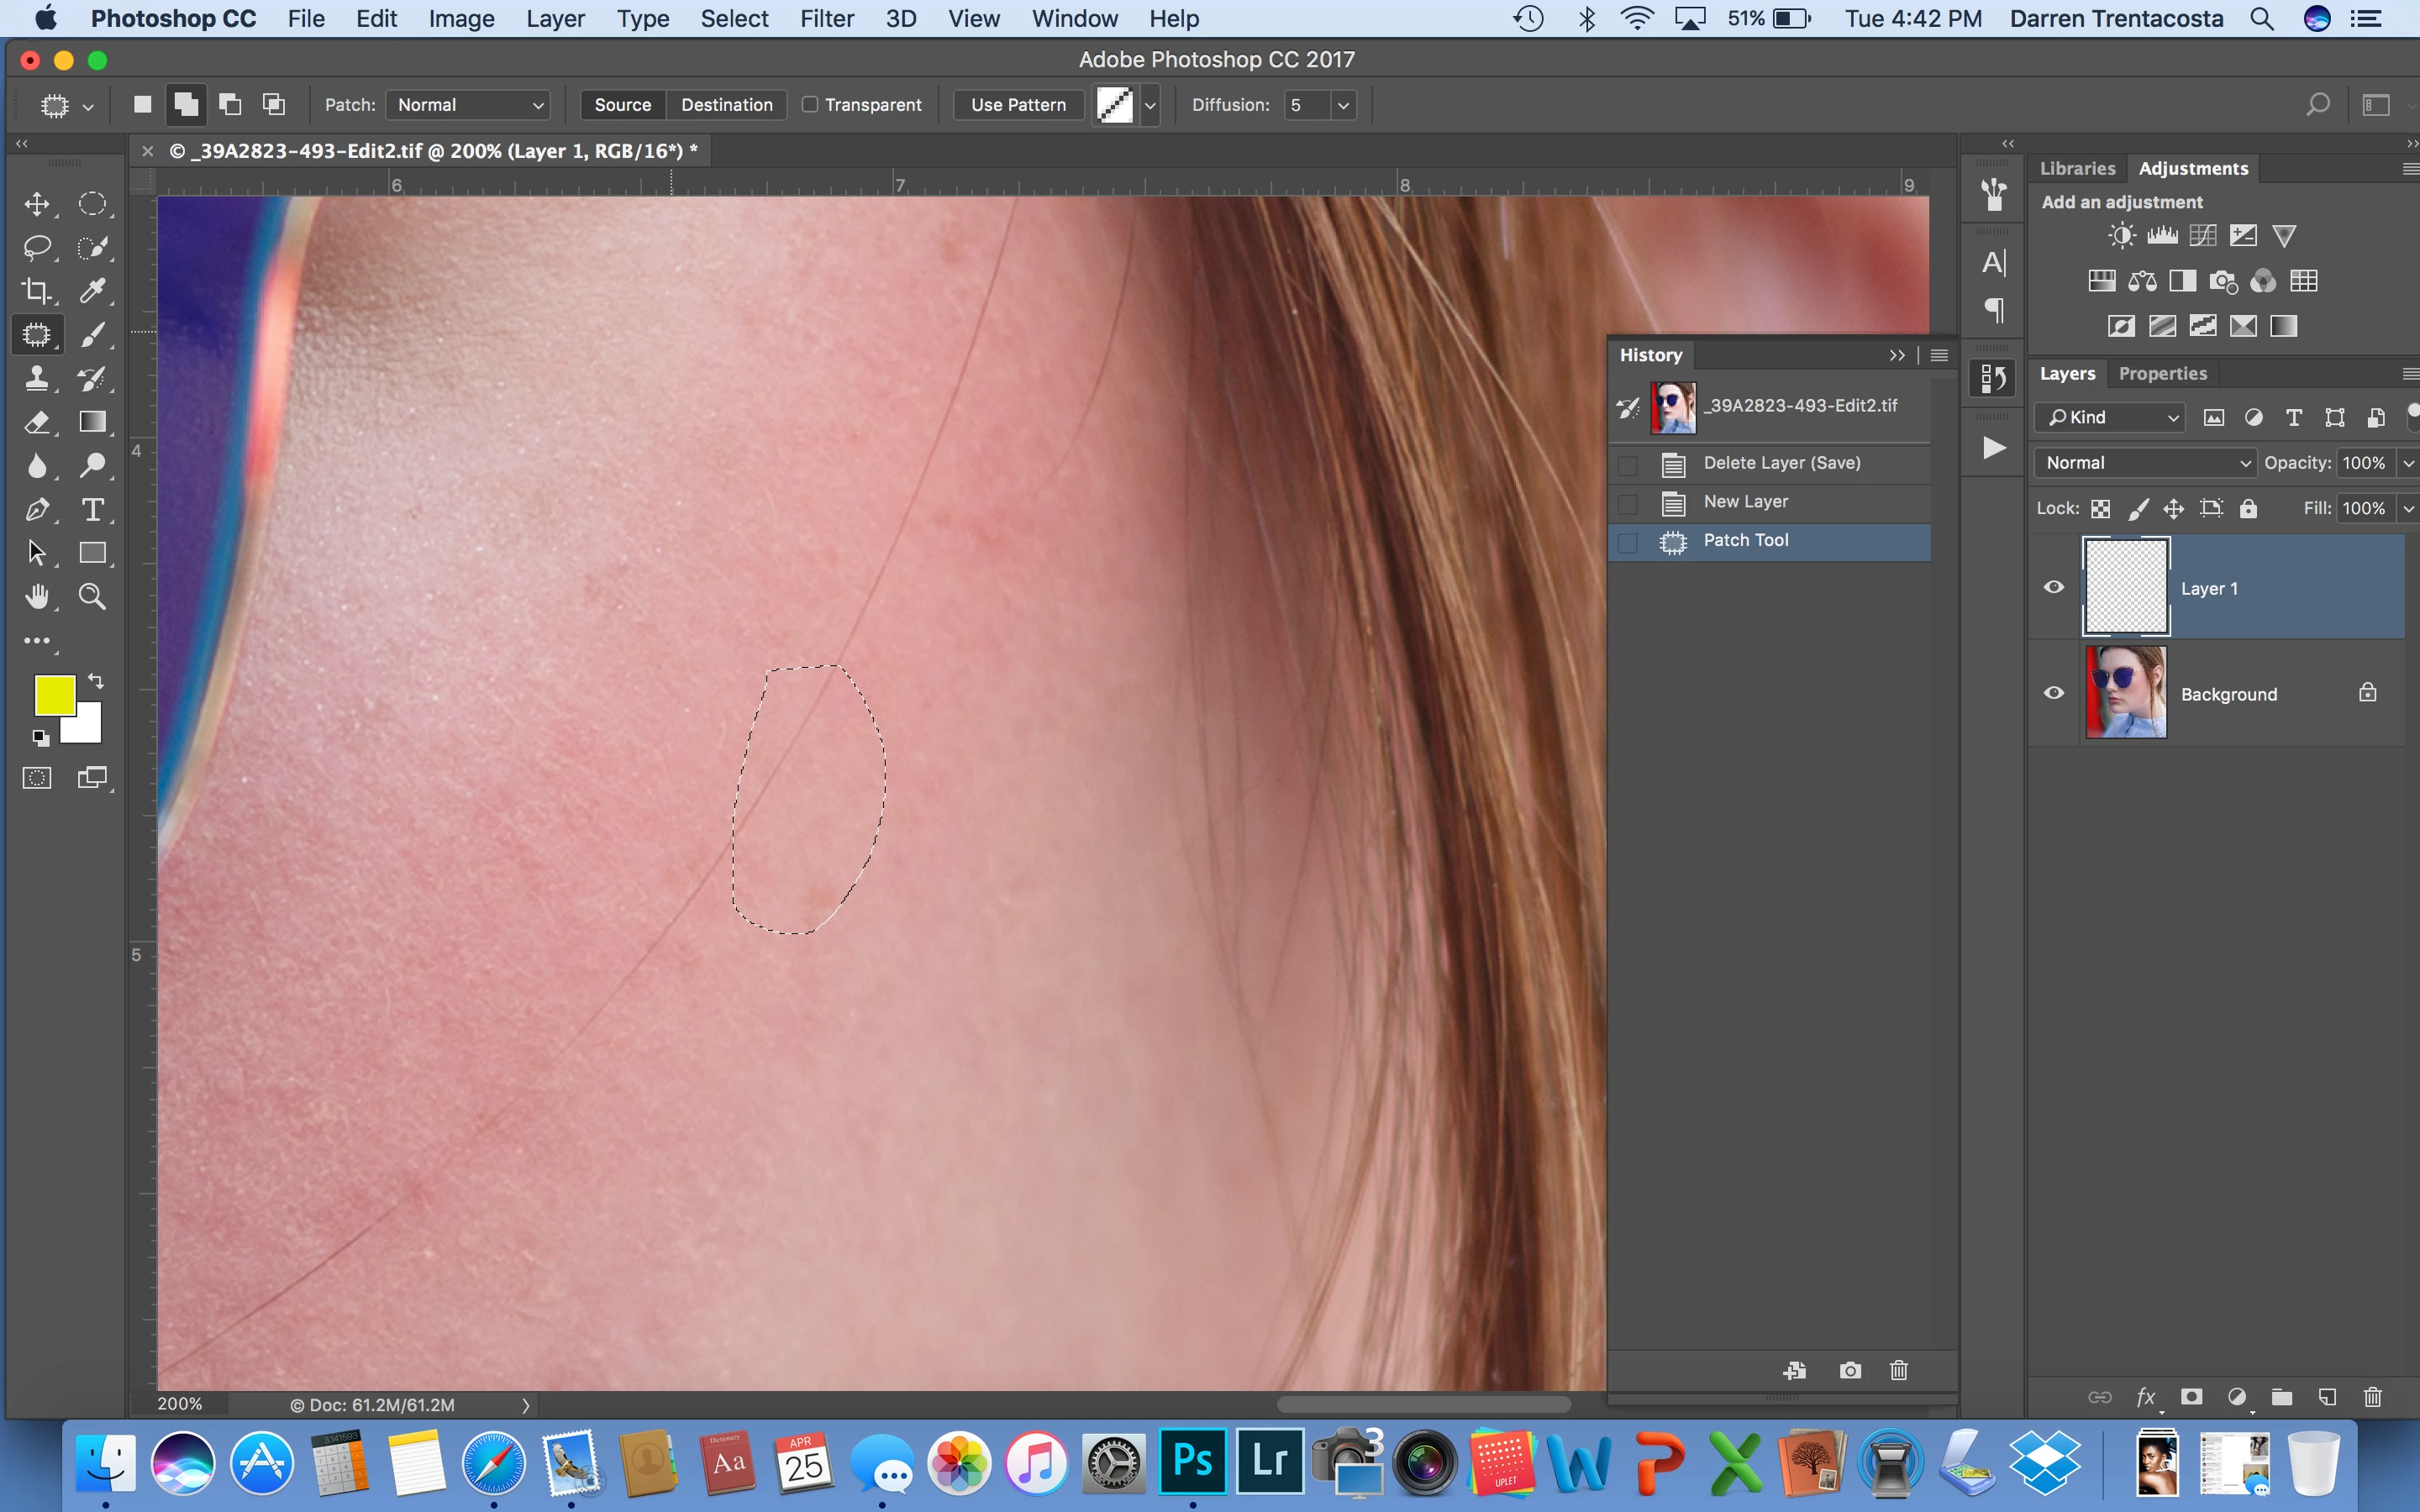Enable the Transparent checkbox
Image resolution: width=2420 pixels, height=1512 pixels.
point(810,104)
